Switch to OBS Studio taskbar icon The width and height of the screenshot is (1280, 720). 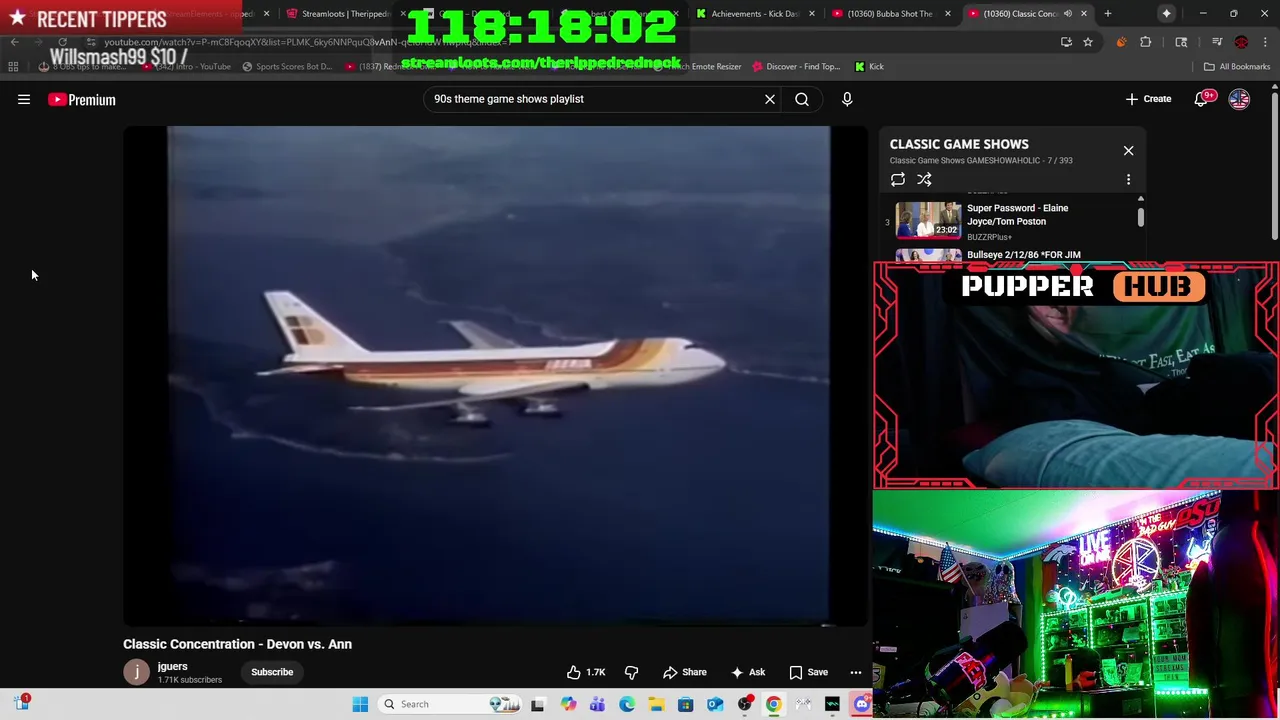coord(744,704)
